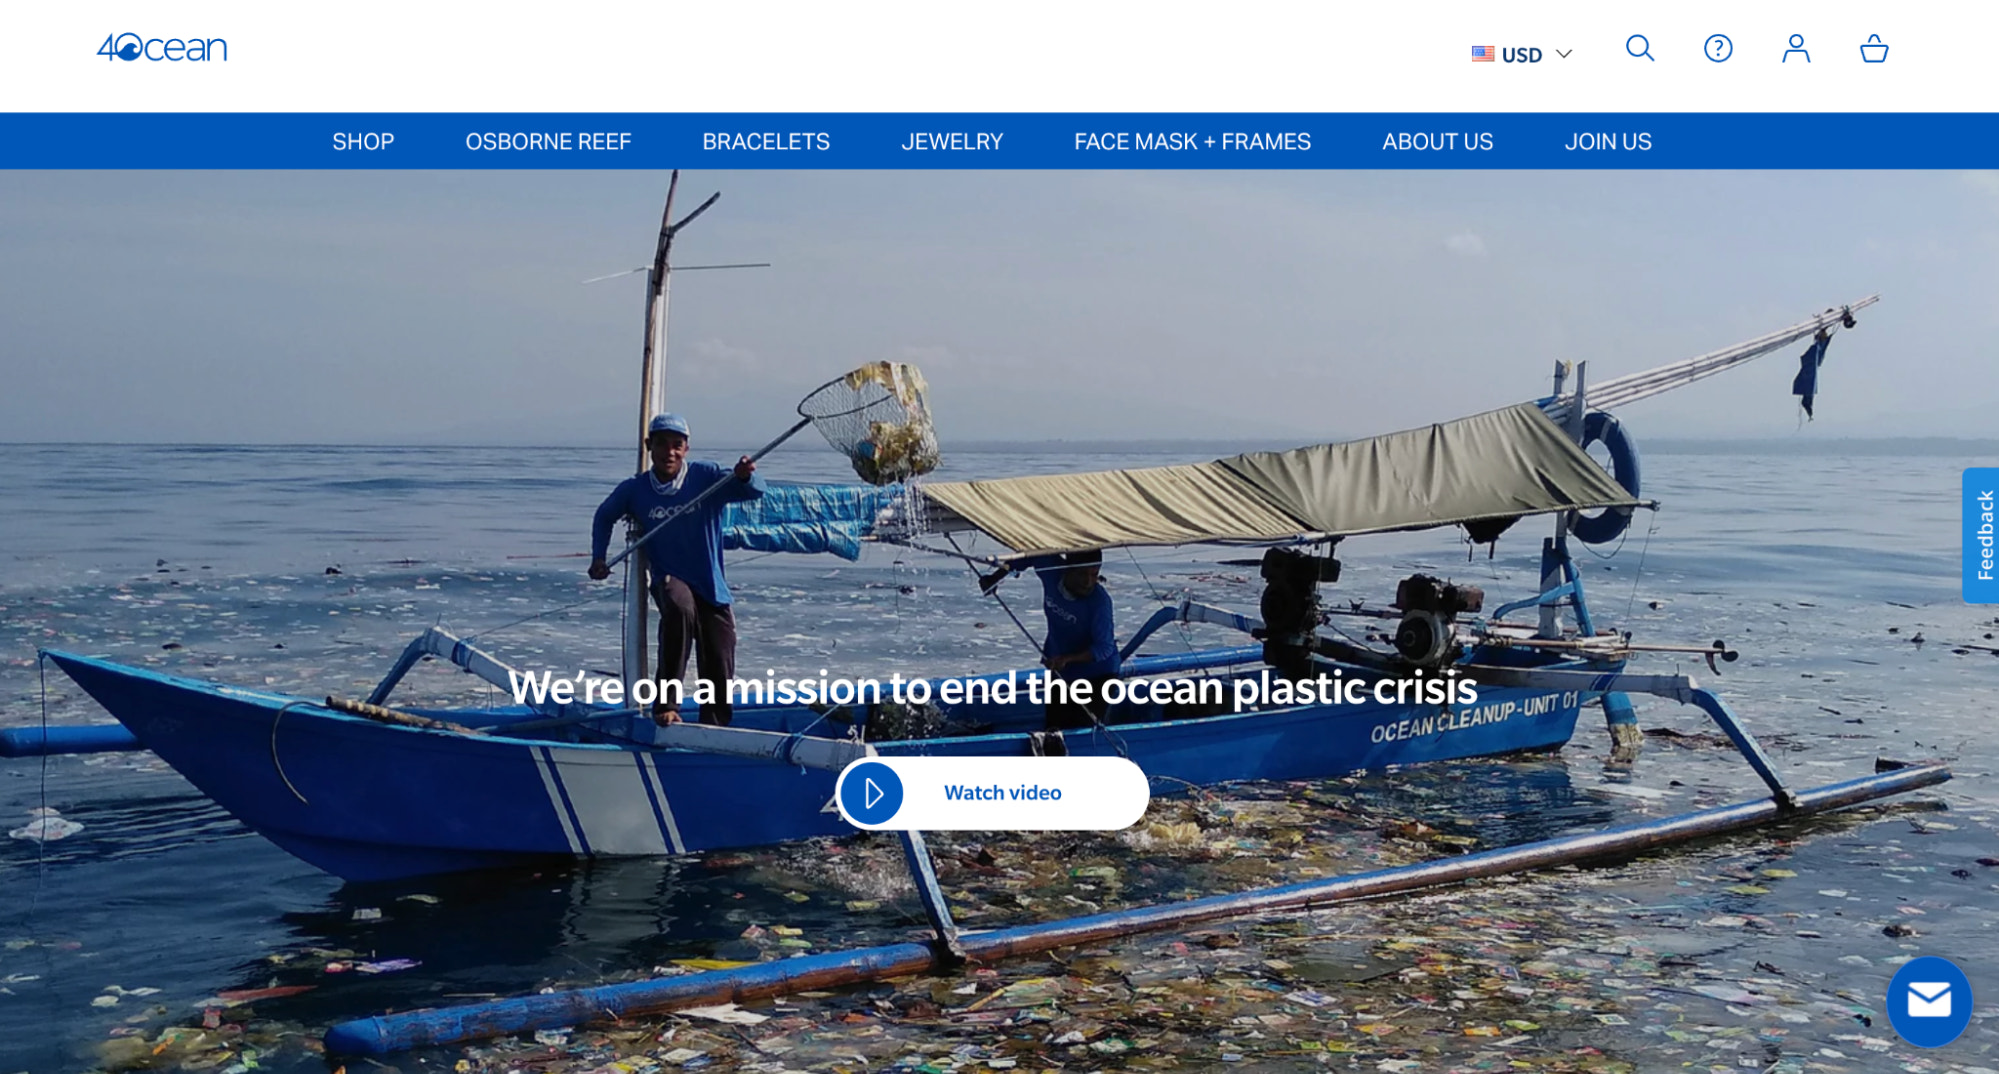Image resolution: width=1999 pixels, height=1074 pixels.
Task: Open the Feedback side tab
Action: click(x=1981, y=535)
